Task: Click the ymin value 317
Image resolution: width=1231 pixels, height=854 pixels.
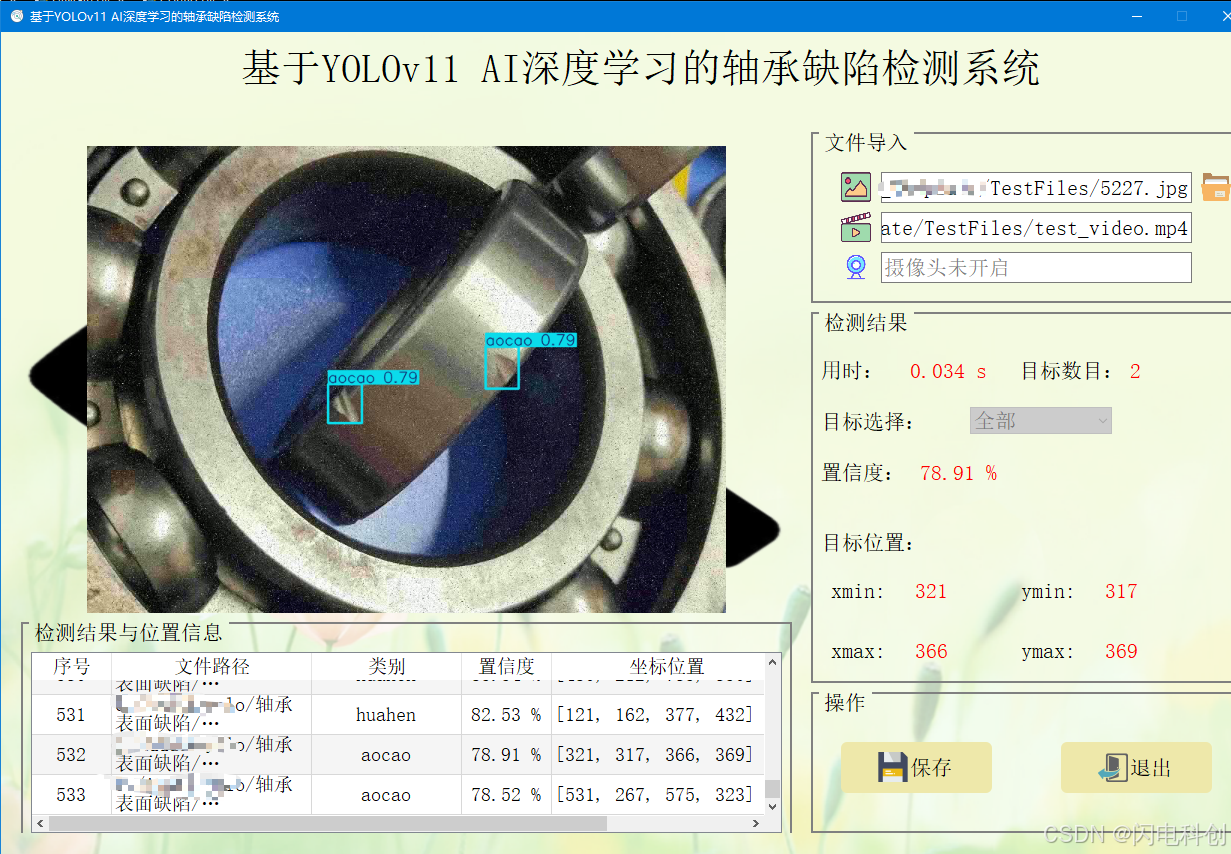Action: click(x=1121, y=591)
